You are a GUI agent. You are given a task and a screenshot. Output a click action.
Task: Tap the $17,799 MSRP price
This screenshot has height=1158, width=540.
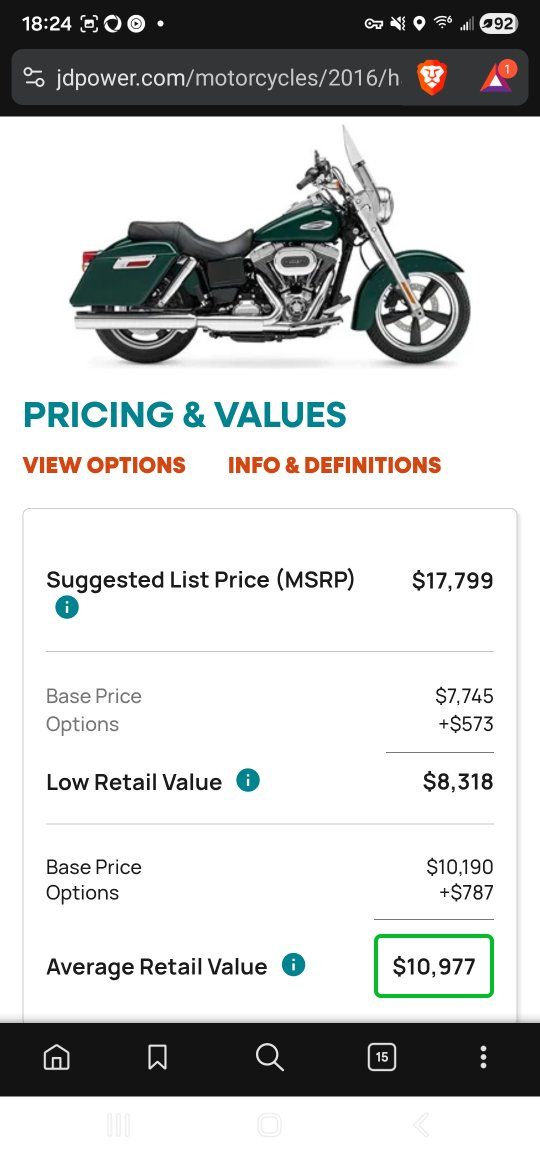coord(452,580)
